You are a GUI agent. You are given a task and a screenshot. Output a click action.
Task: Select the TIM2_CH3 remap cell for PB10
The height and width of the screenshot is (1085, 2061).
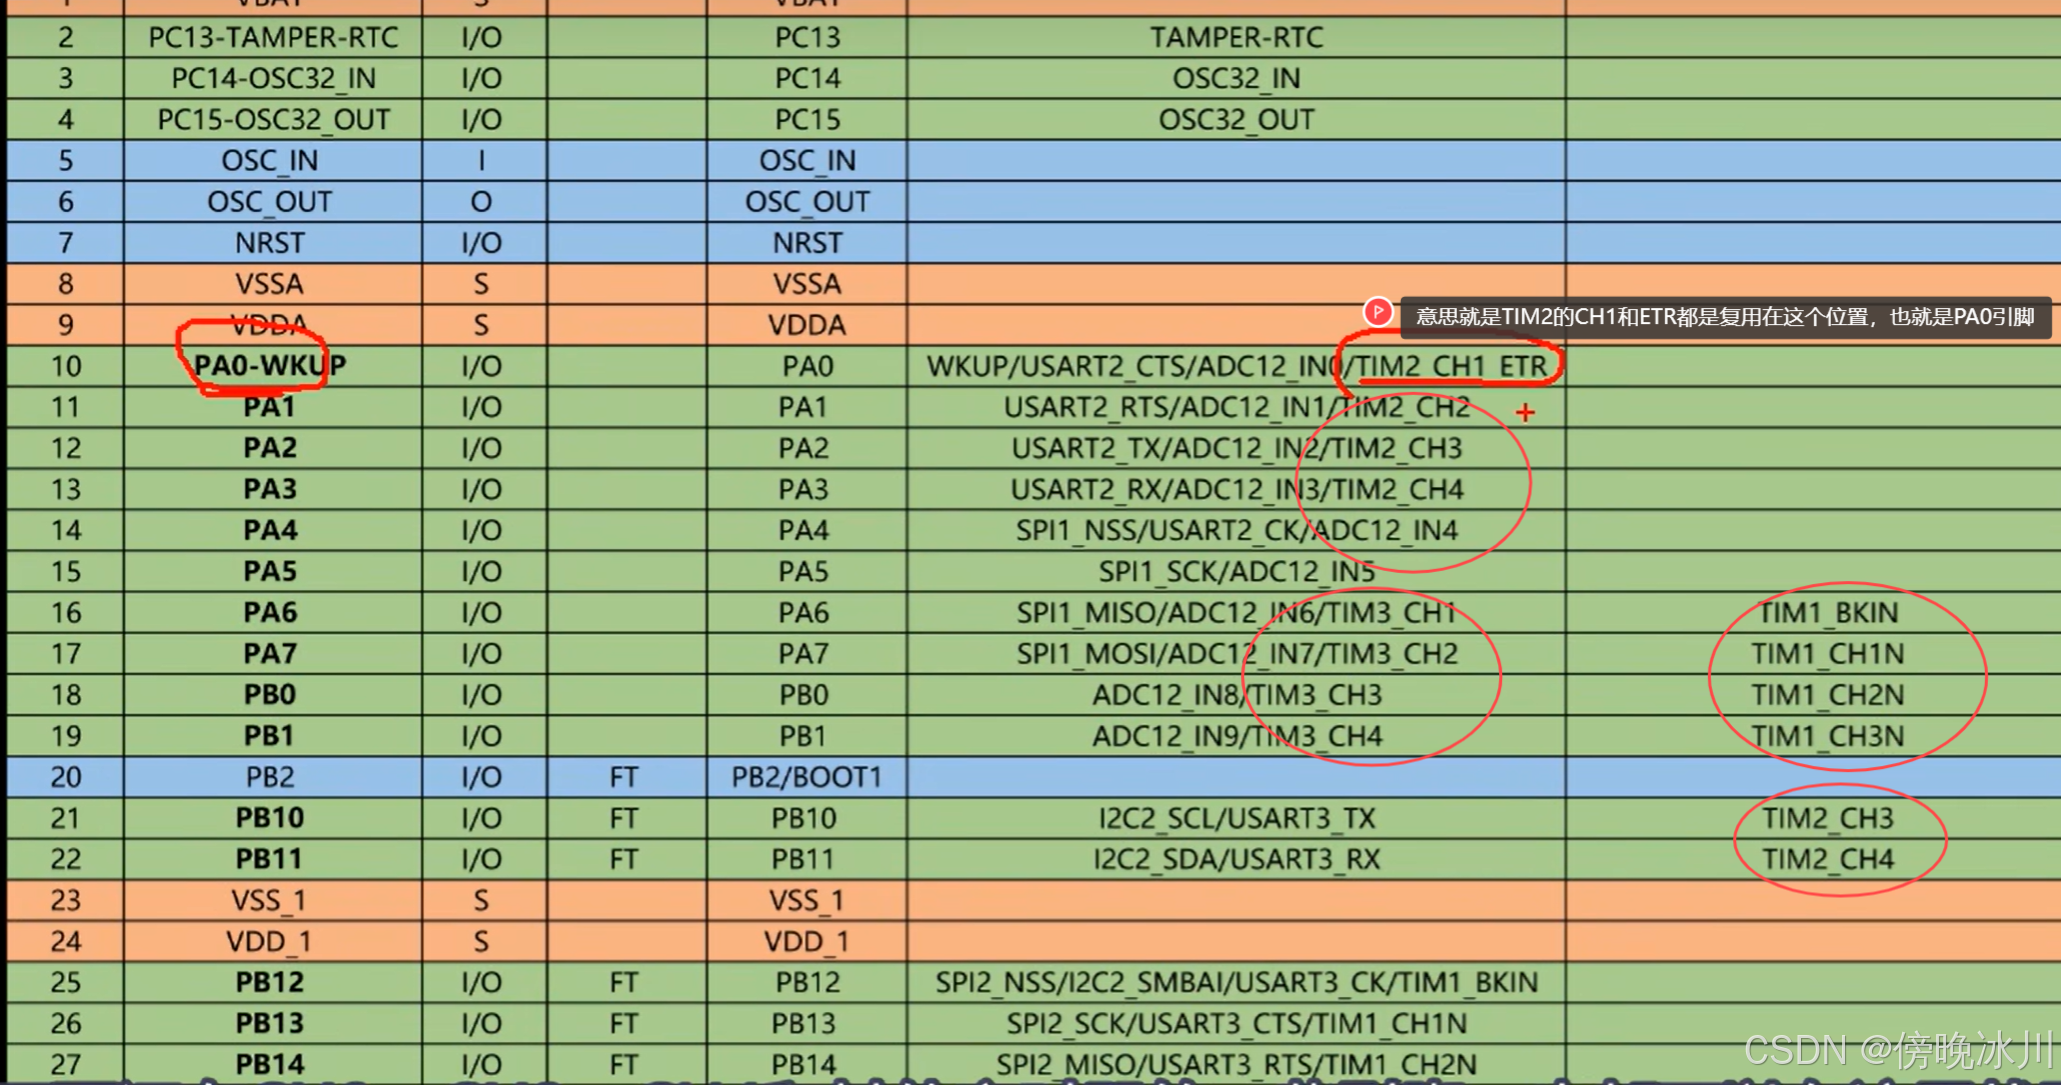(x=1828, y=819)
